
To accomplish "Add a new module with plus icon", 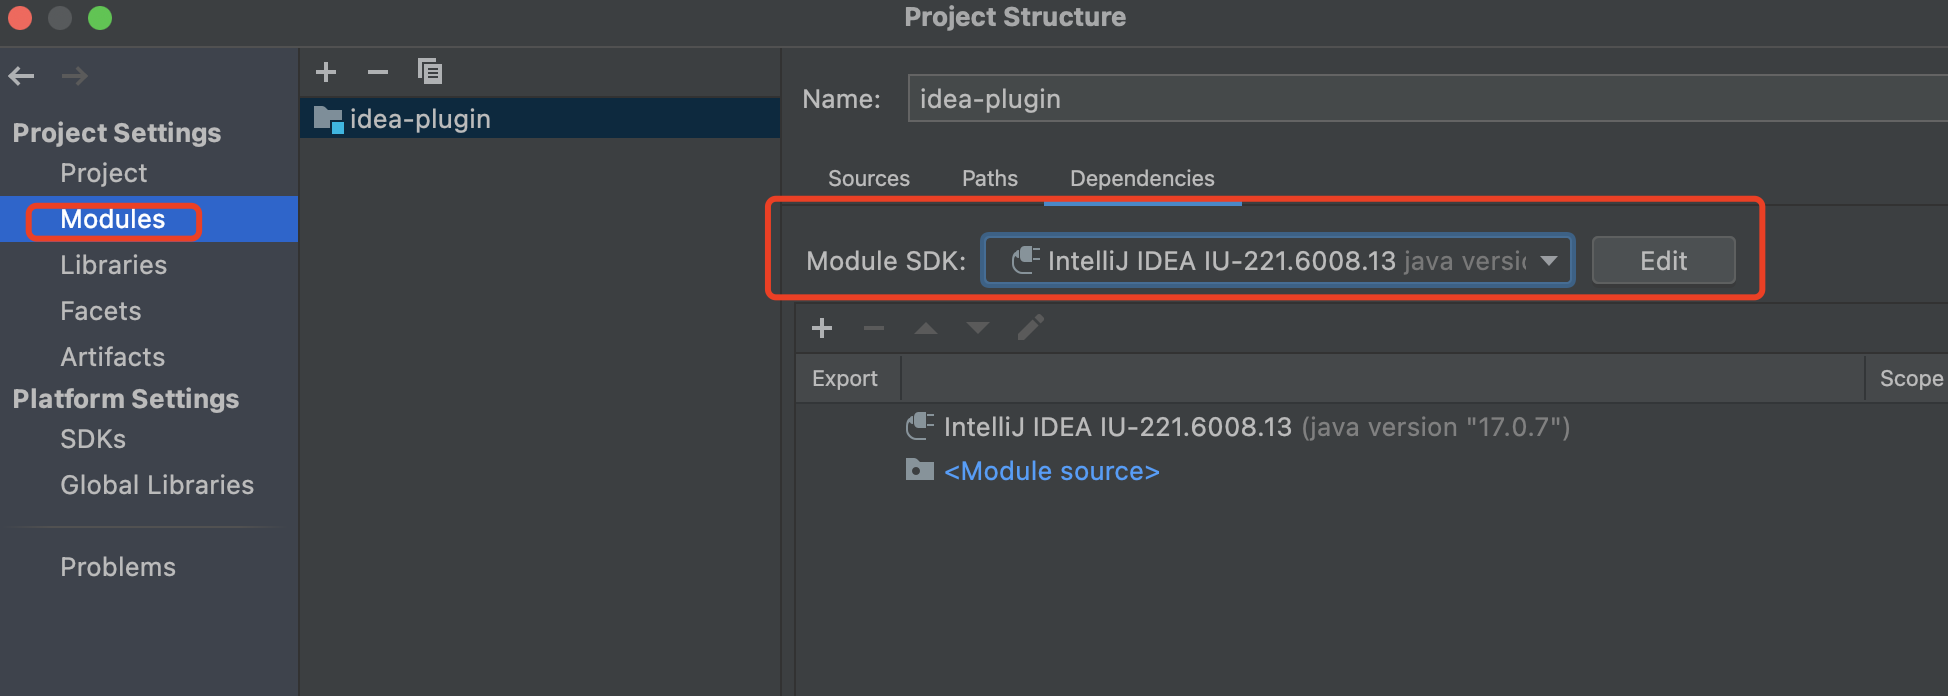I will point(326,72).
